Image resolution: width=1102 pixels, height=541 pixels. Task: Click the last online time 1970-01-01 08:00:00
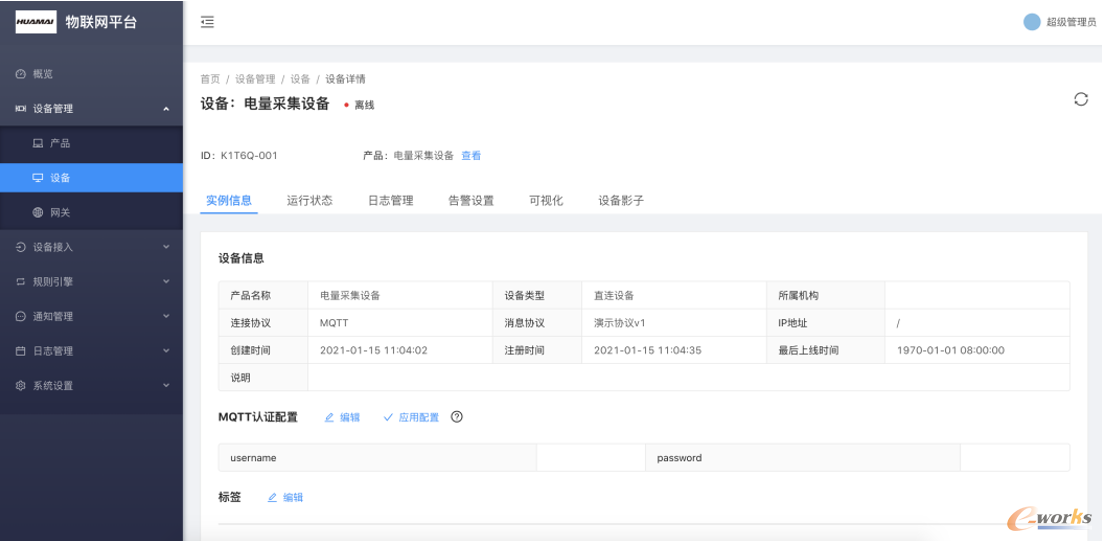951,350
